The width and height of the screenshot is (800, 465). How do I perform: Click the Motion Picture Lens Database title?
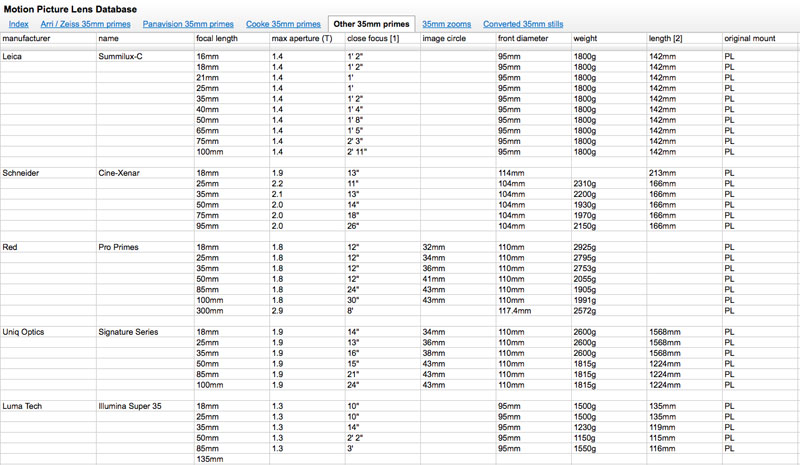coord(70,9)
